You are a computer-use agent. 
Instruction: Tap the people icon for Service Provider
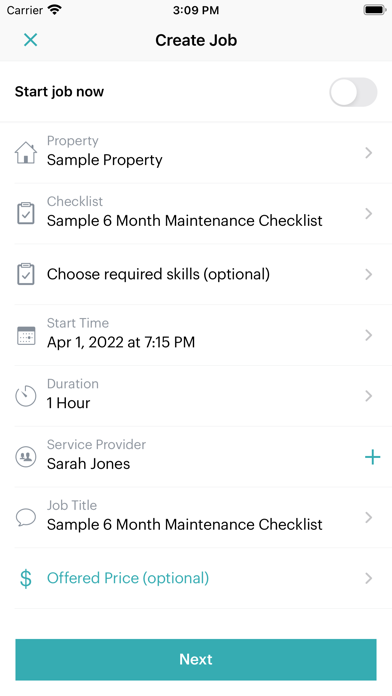pos(26,457)
